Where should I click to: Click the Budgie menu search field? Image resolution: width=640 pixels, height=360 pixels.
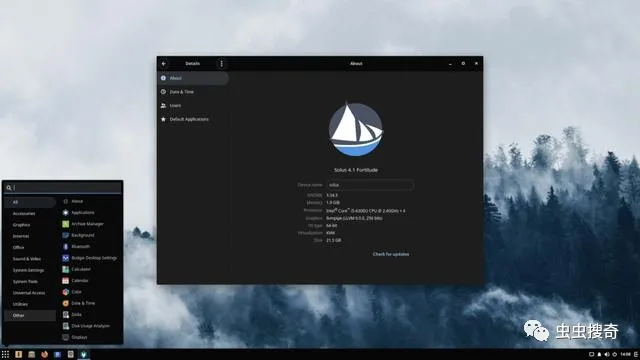[62, 188]
